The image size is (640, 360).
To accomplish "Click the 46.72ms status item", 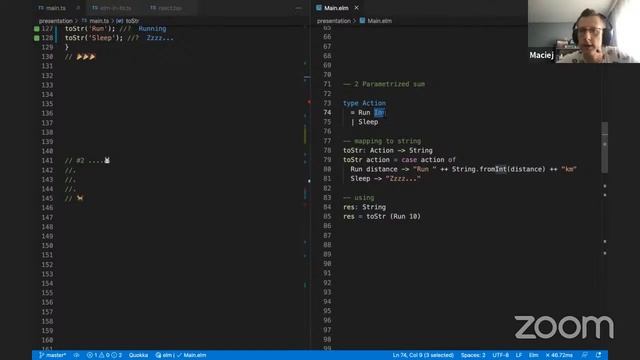I will point(559,355).
